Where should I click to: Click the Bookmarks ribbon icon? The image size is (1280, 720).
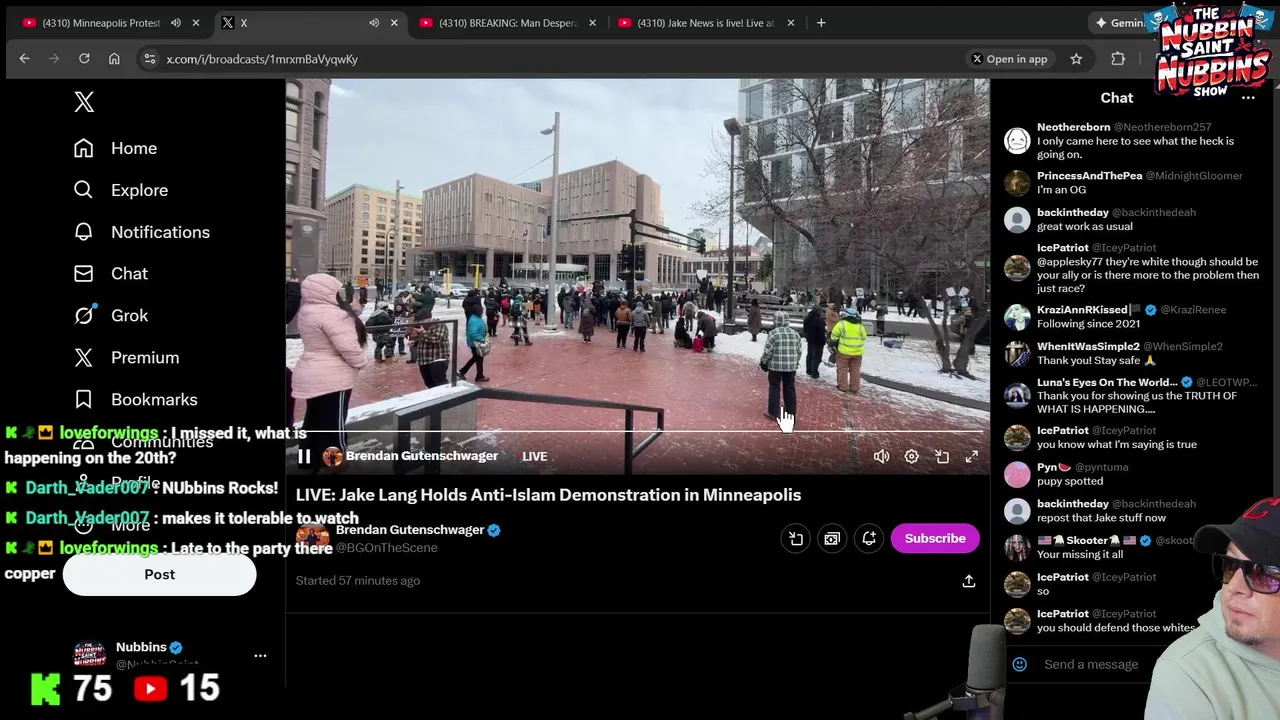[x=83, y=400]
